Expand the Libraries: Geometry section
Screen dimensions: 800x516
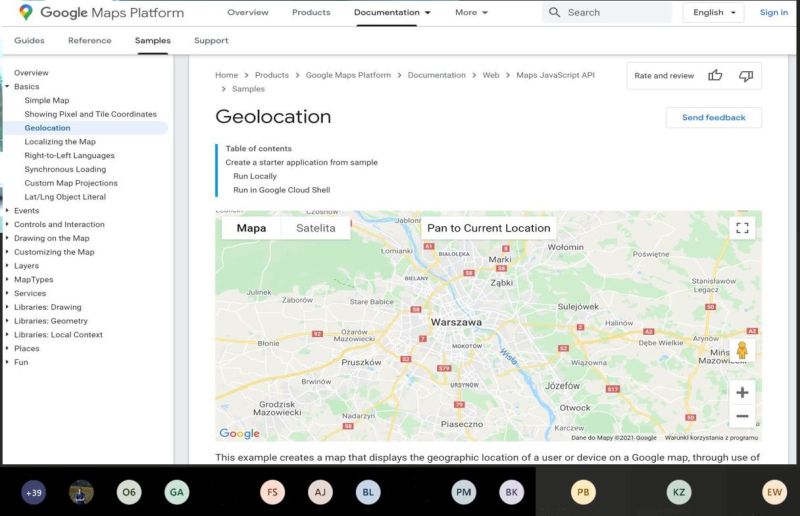(x=8, y=321)
